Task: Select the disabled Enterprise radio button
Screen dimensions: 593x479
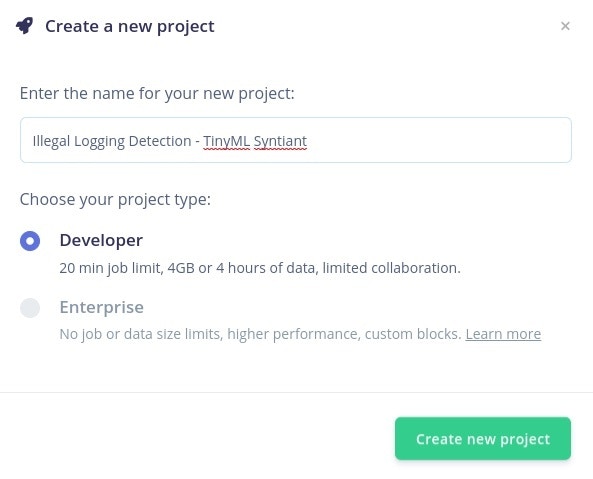Action: click(x=30, y=308)
